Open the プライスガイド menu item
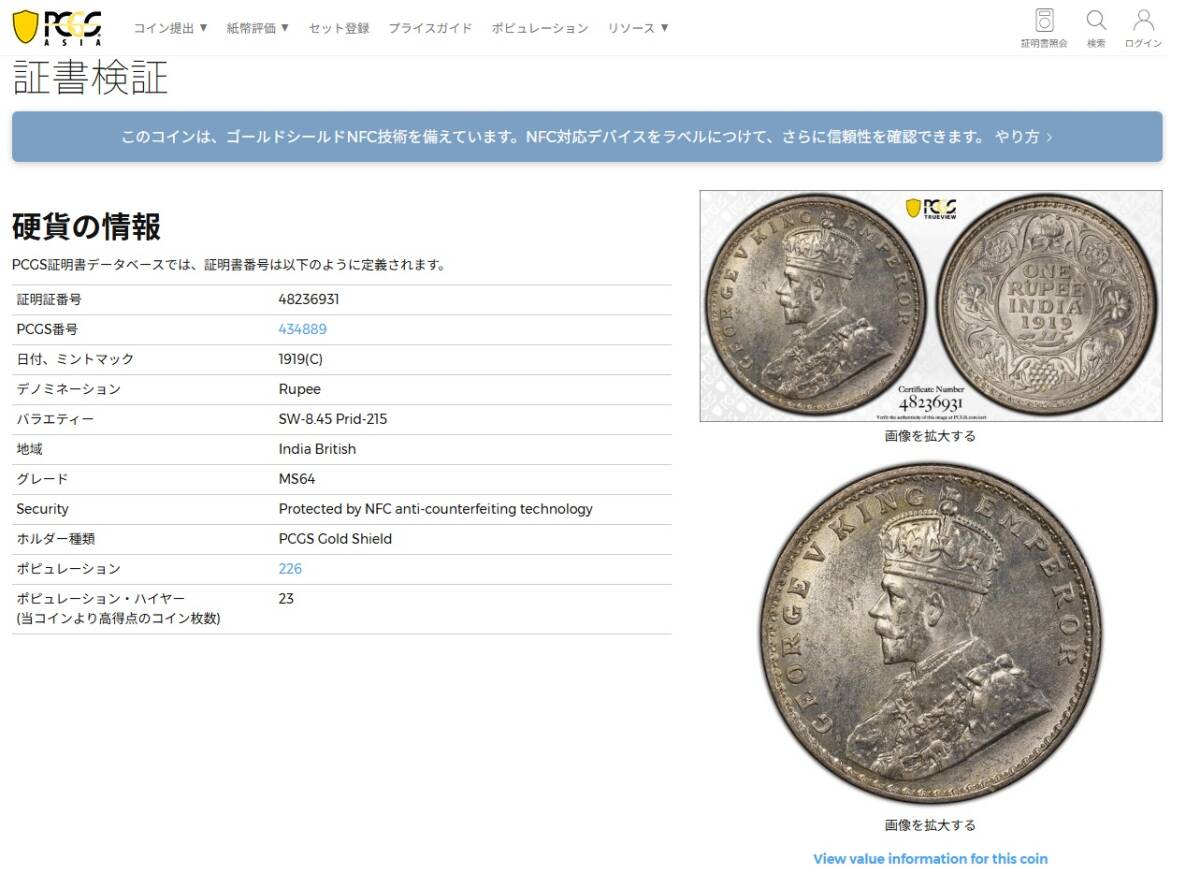1200x874 pixels. pyautogui.click(x=430, y=28)
